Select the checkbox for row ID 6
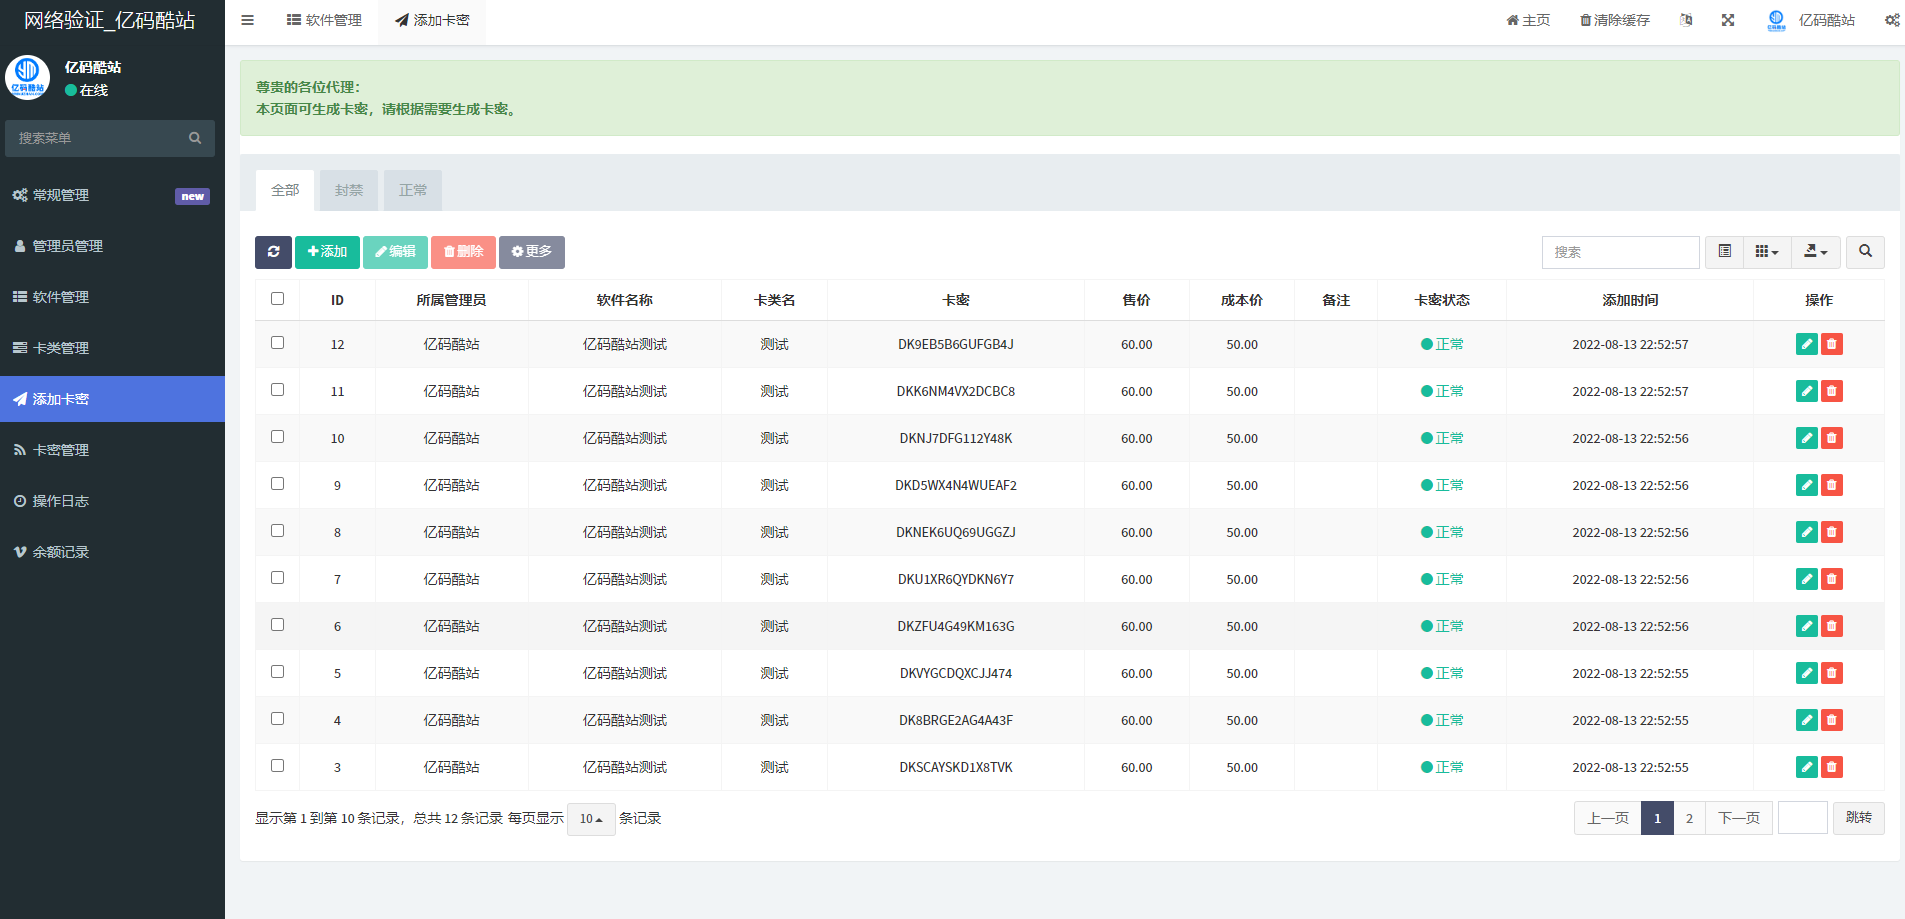The width and height of the screenshot is (1905, 919). 278,625
